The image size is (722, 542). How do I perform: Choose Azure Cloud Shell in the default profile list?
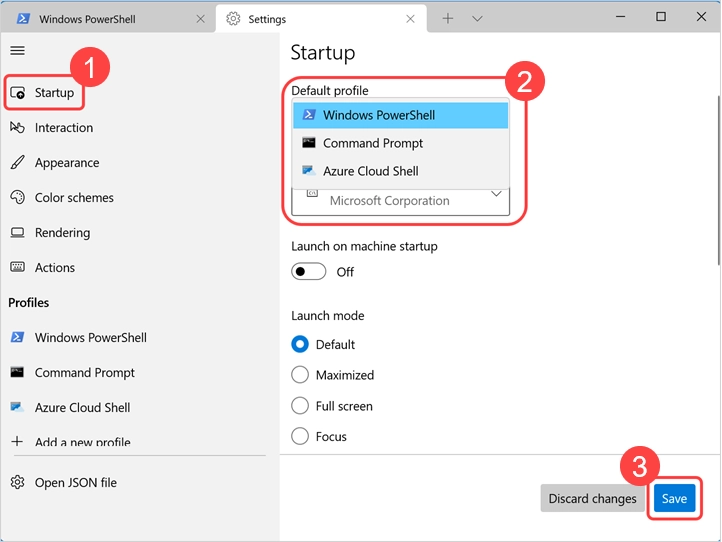click(370, 171)
